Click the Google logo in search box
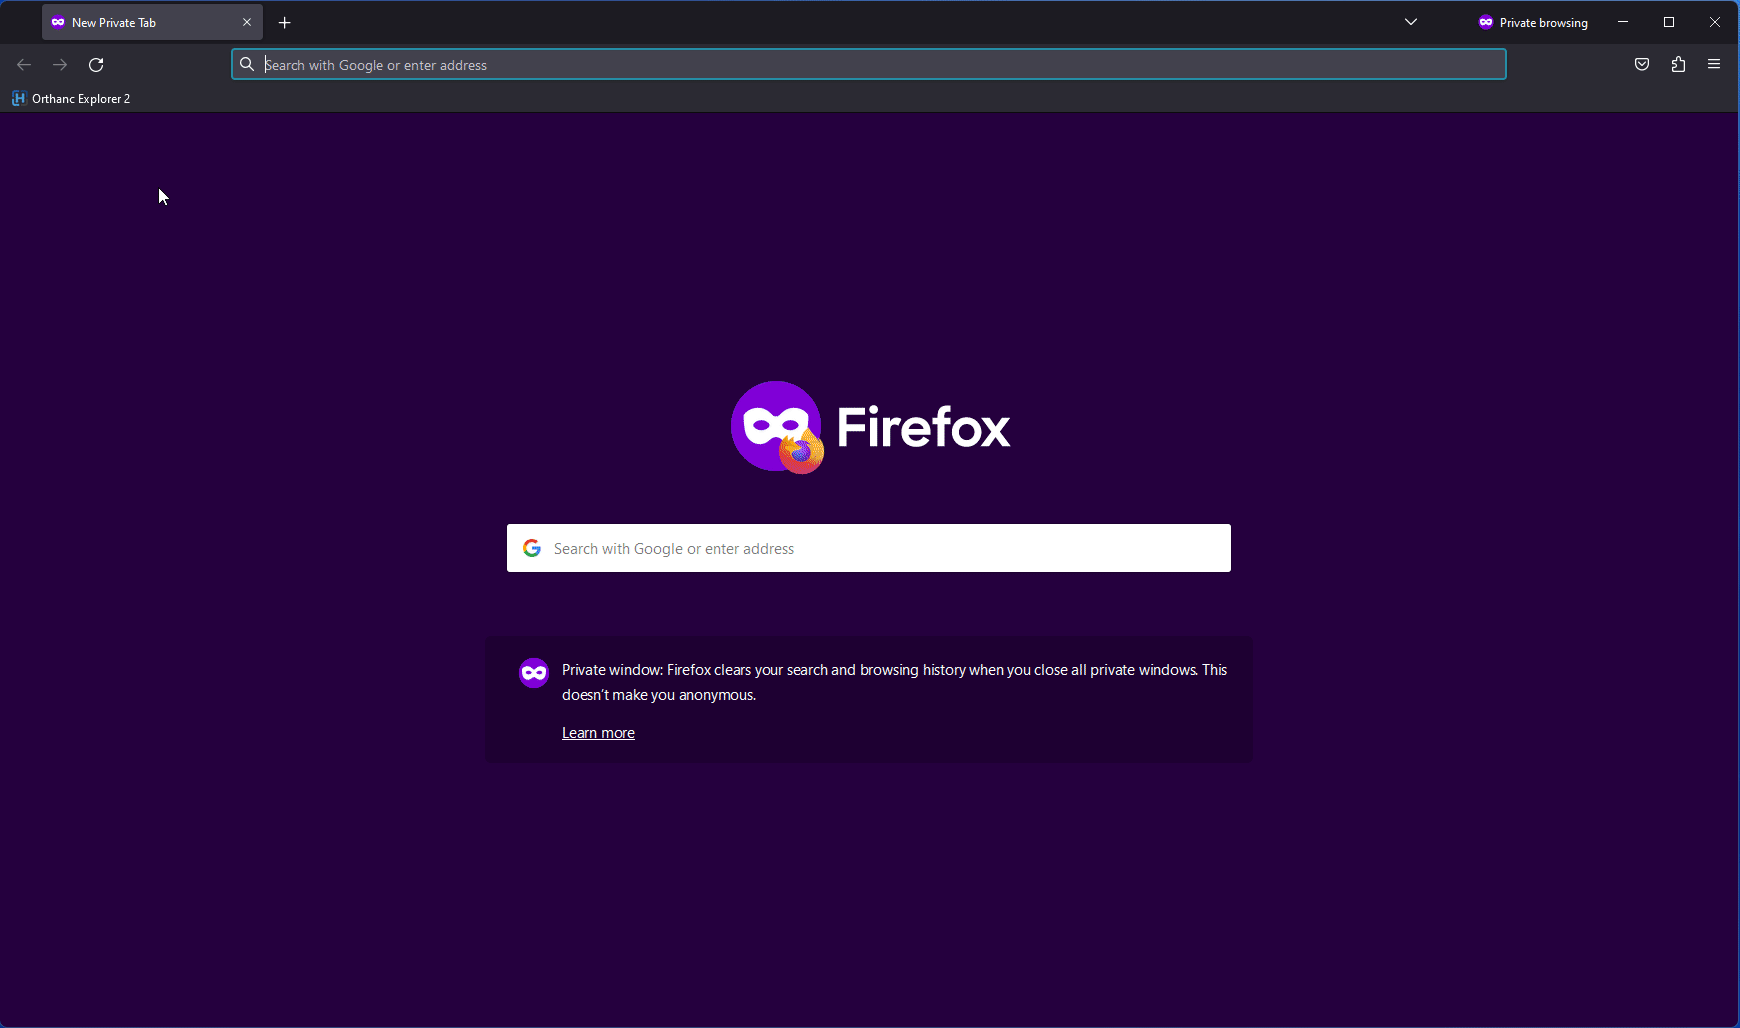1740x1028 pixels. coord(532,548)
